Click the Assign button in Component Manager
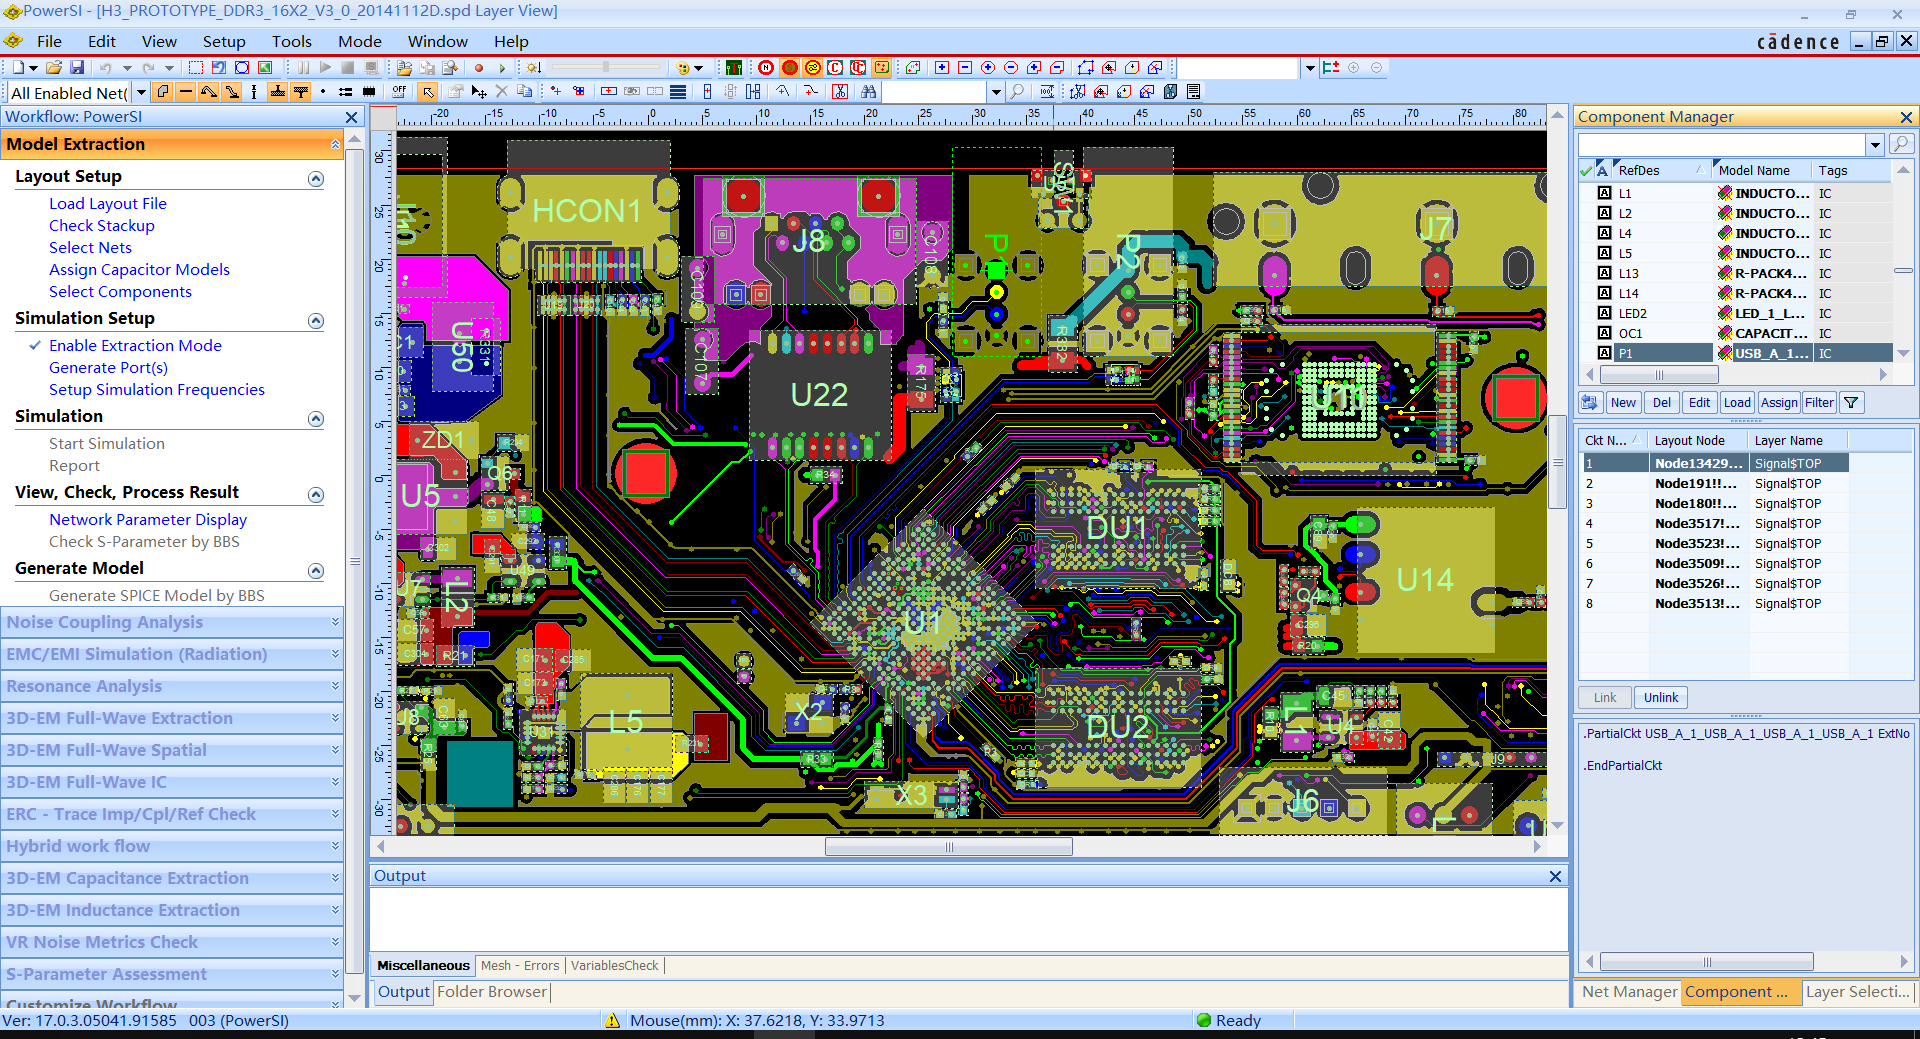 [x=1778, y=403]
